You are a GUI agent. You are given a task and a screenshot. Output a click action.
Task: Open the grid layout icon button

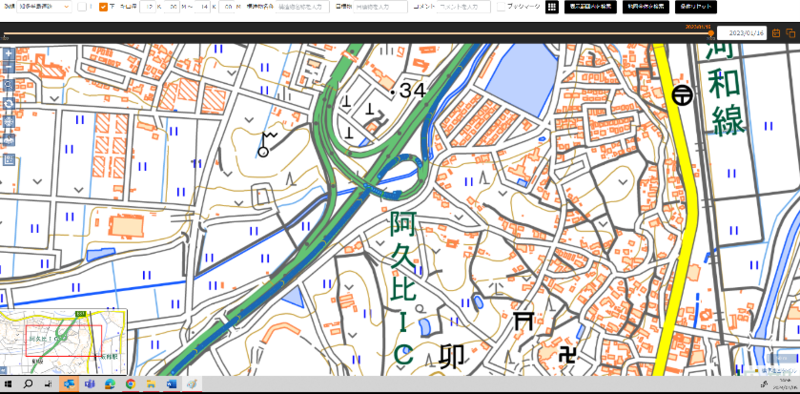click(552, 7)
